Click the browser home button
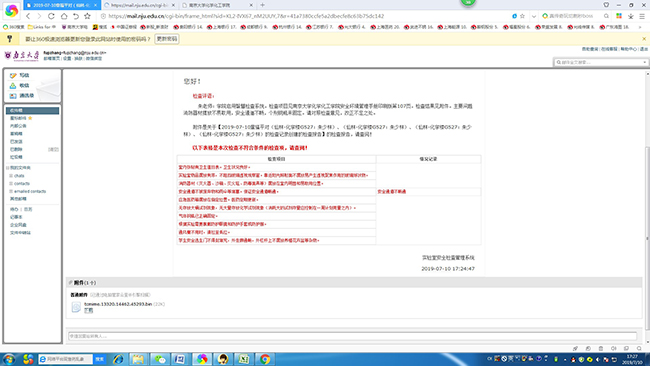This screenshot has width=650, height=366. tap(64, 16)
